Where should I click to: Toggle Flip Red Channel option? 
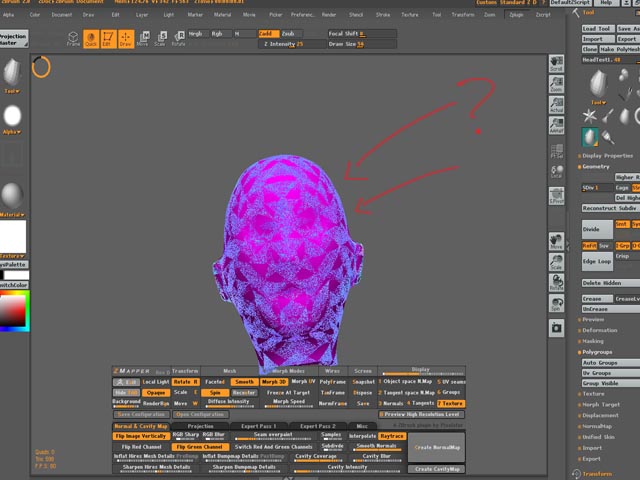pos(141,447)
